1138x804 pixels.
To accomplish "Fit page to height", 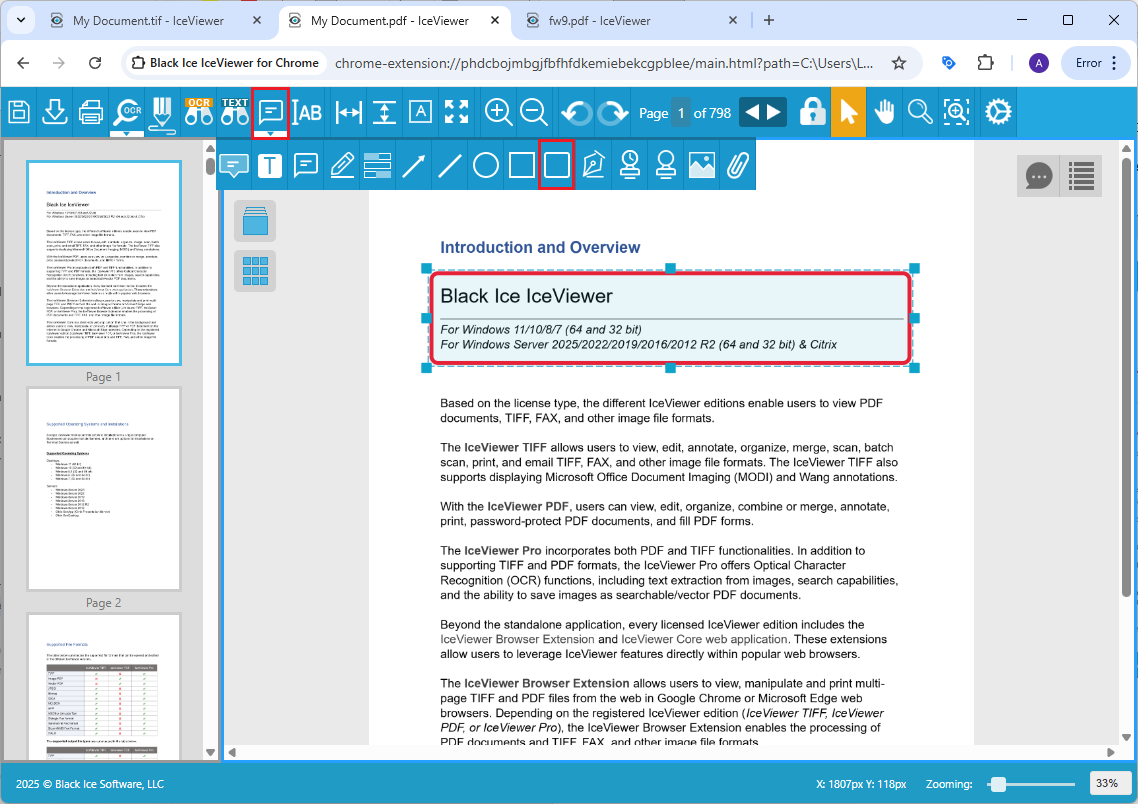I will (x=385, y=112).
